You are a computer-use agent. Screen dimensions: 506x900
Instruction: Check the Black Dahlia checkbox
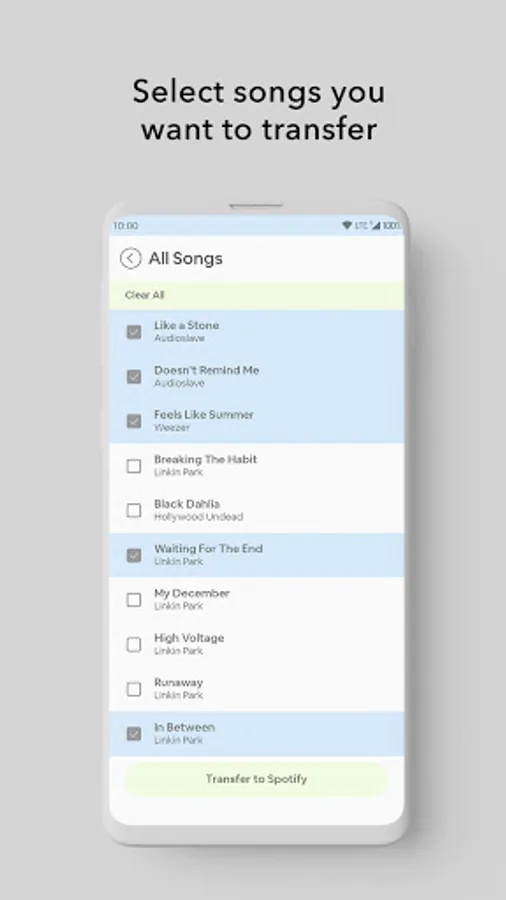coord(134,510)
